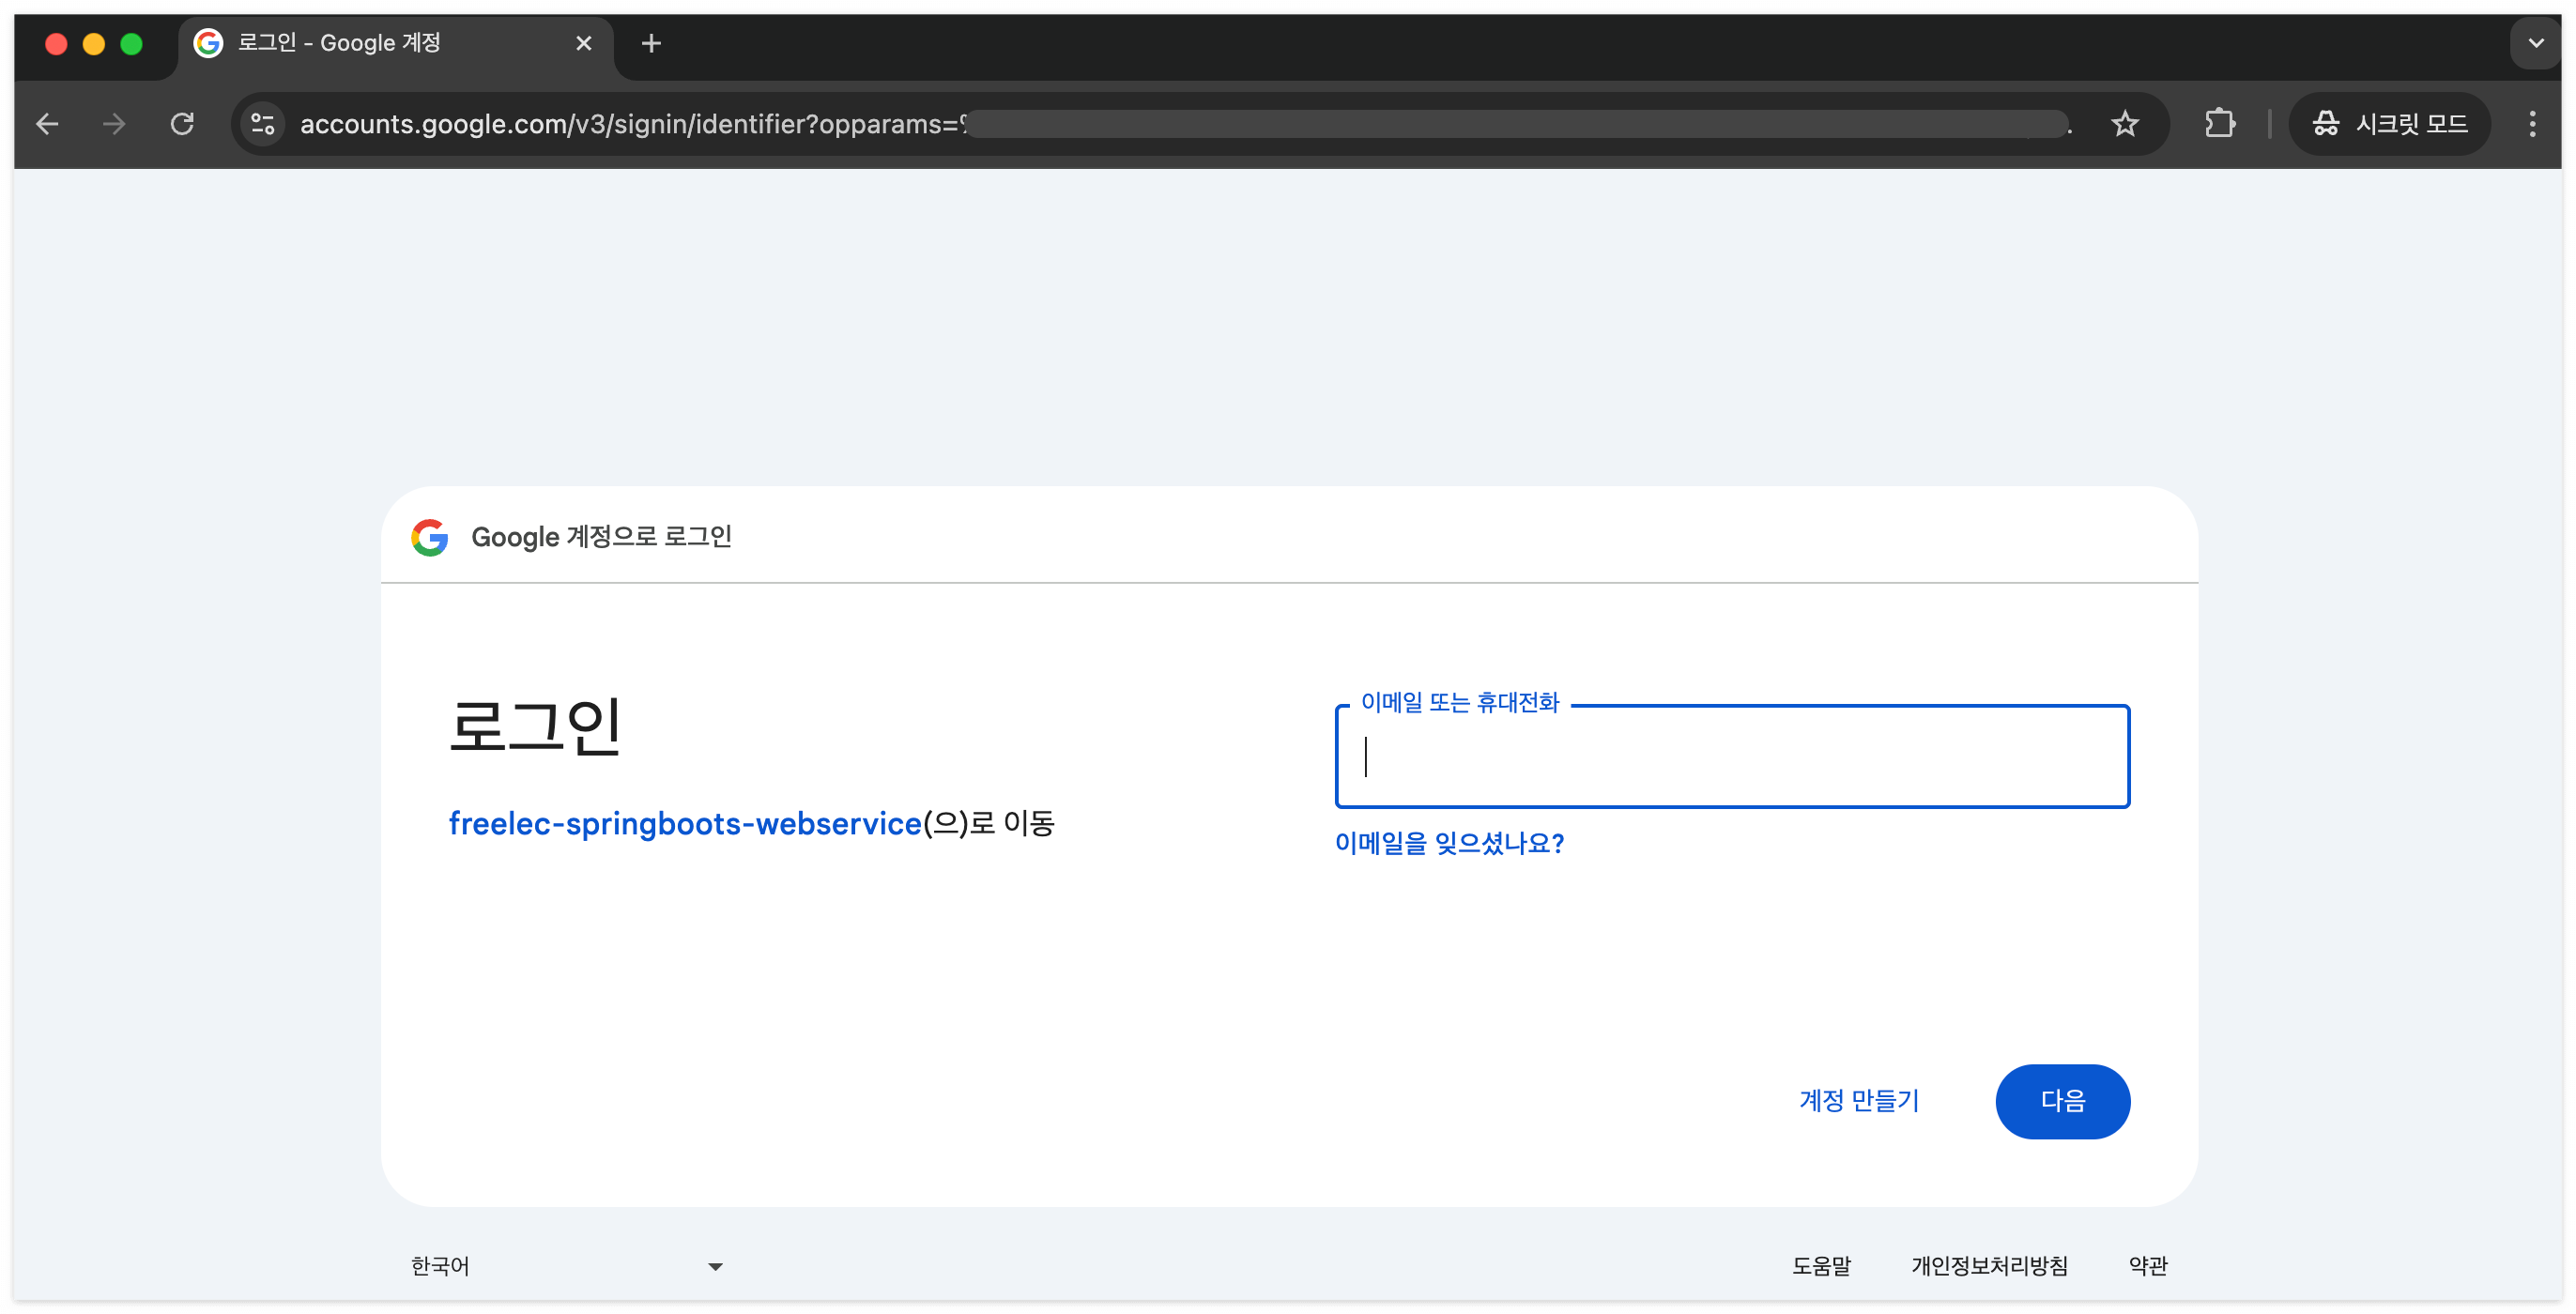
Task: Close the 로그인 - Google 계정 tab
Action: pos(584,43)
